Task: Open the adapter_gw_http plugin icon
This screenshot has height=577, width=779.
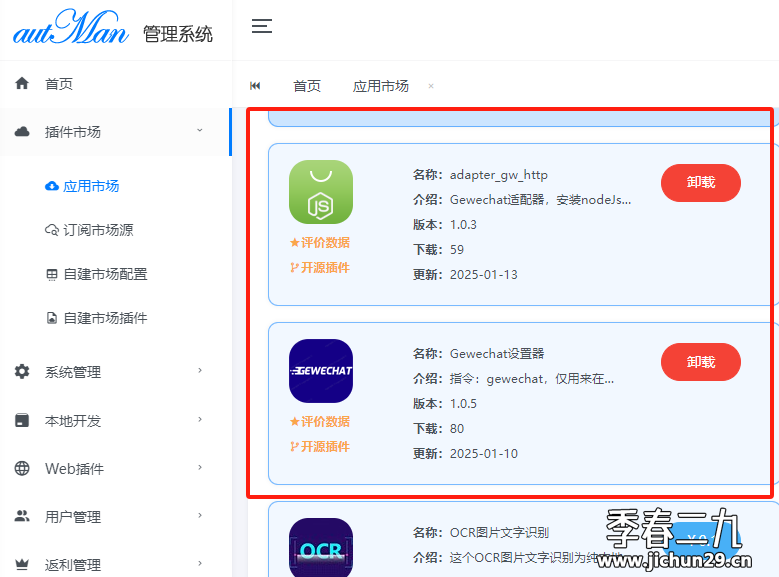Action: pyautogui.click(x=321, y=192)
